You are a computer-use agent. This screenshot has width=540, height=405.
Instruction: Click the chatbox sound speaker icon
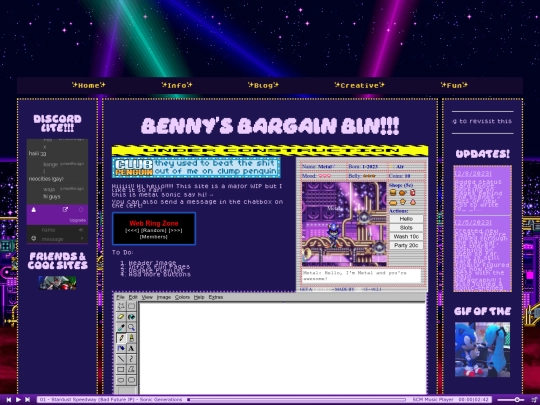[81, 230]
